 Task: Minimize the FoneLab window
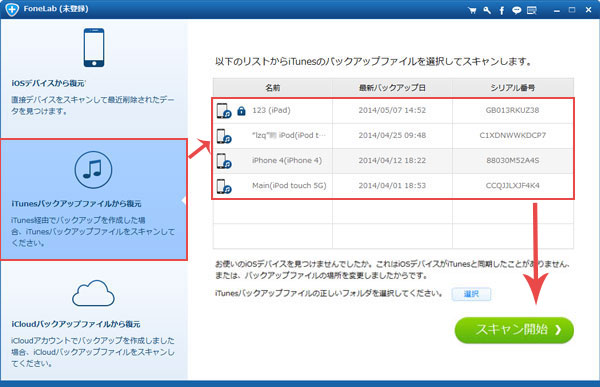[x=557, y=11]
